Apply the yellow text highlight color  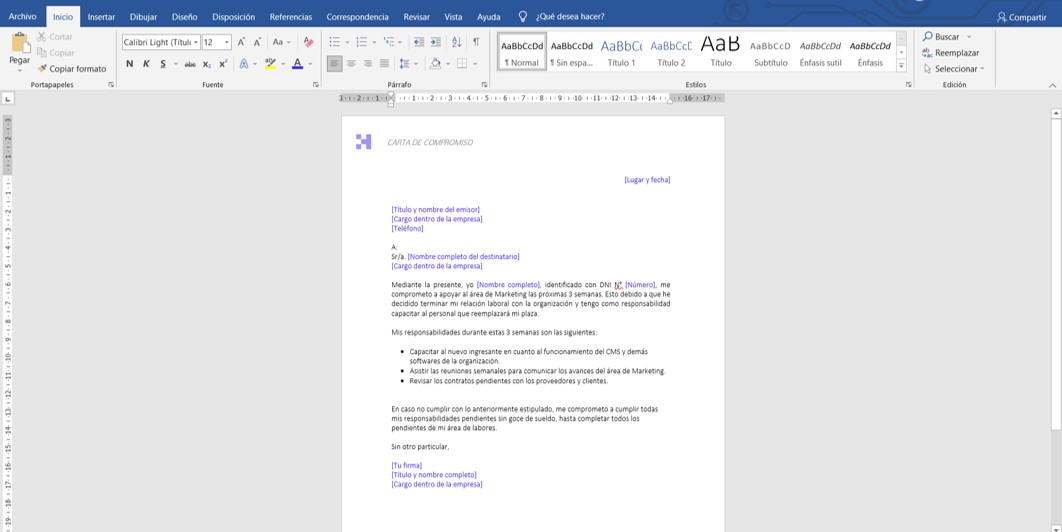270,64
